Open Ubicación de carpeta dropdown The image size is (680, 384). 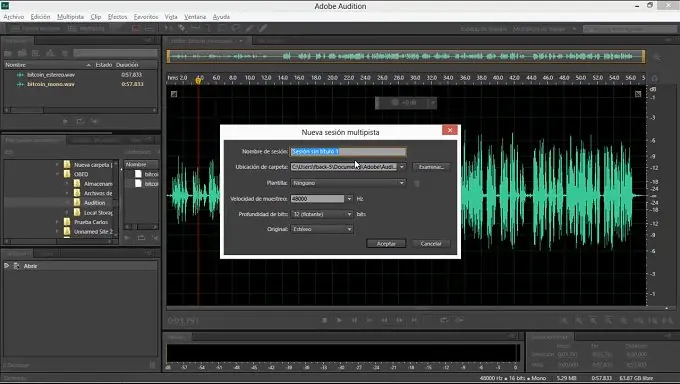pyautogui.click(x=402, y=167)
